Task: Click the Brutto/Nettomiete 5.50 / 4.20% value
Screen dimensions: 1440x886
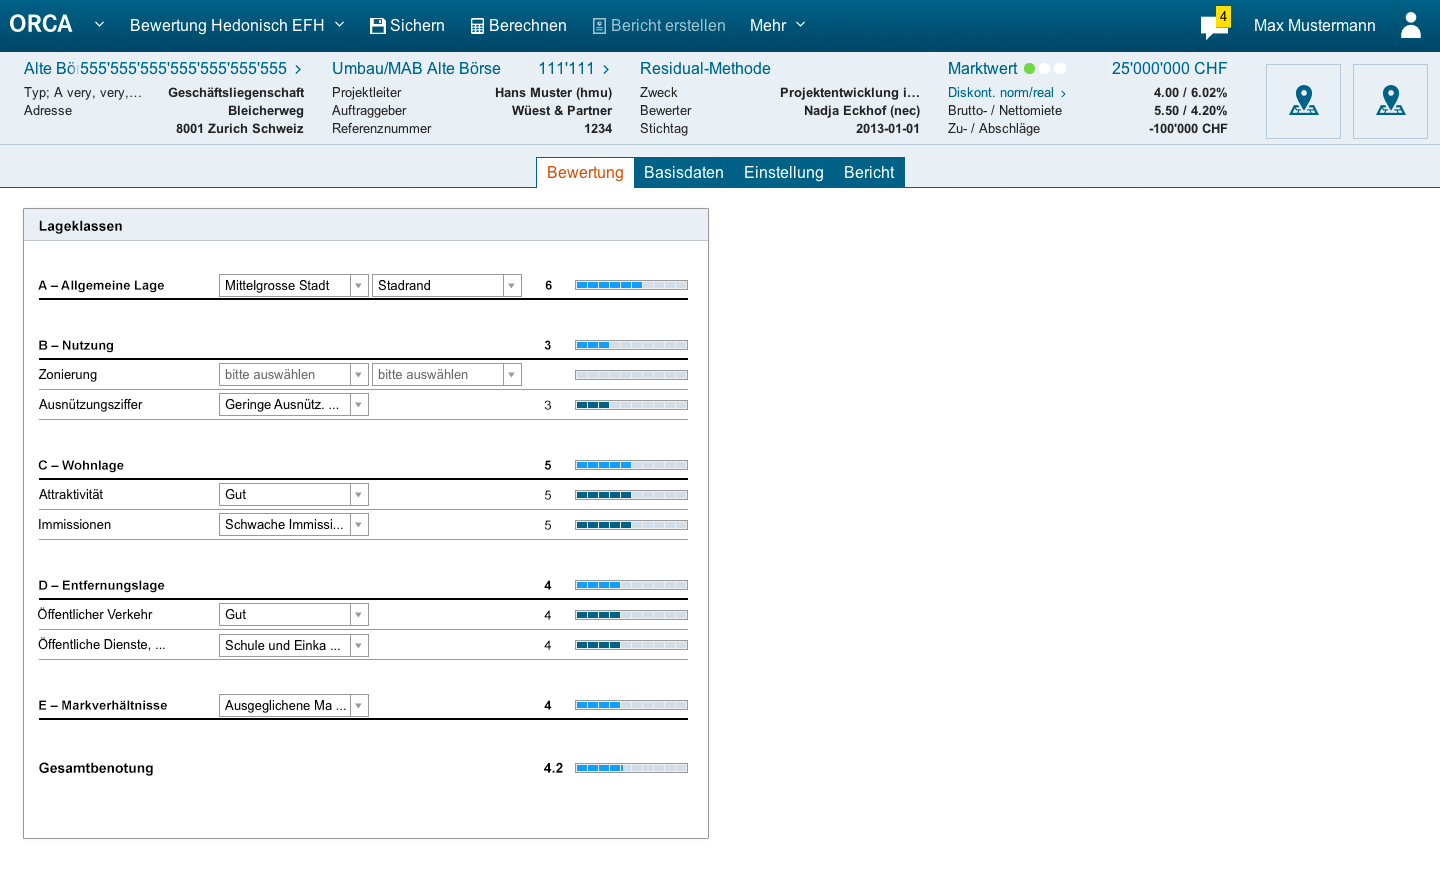Action: point(1190,111)
